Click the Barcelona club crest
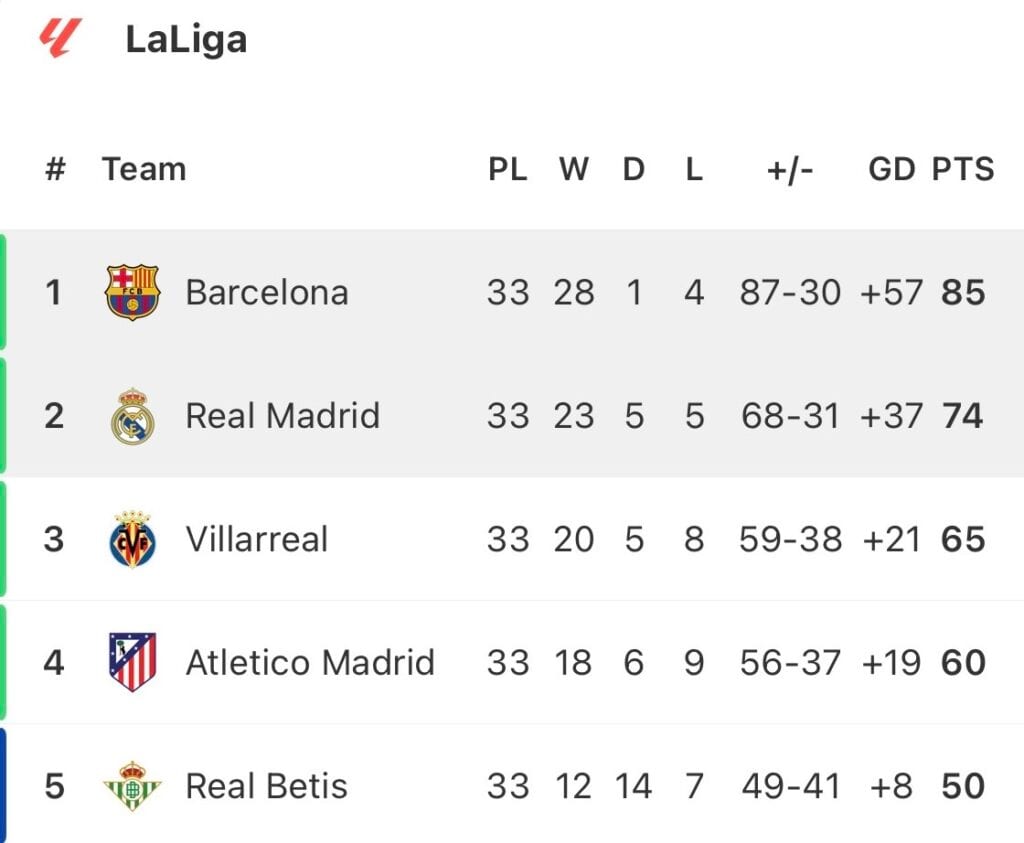 (133, 292)
